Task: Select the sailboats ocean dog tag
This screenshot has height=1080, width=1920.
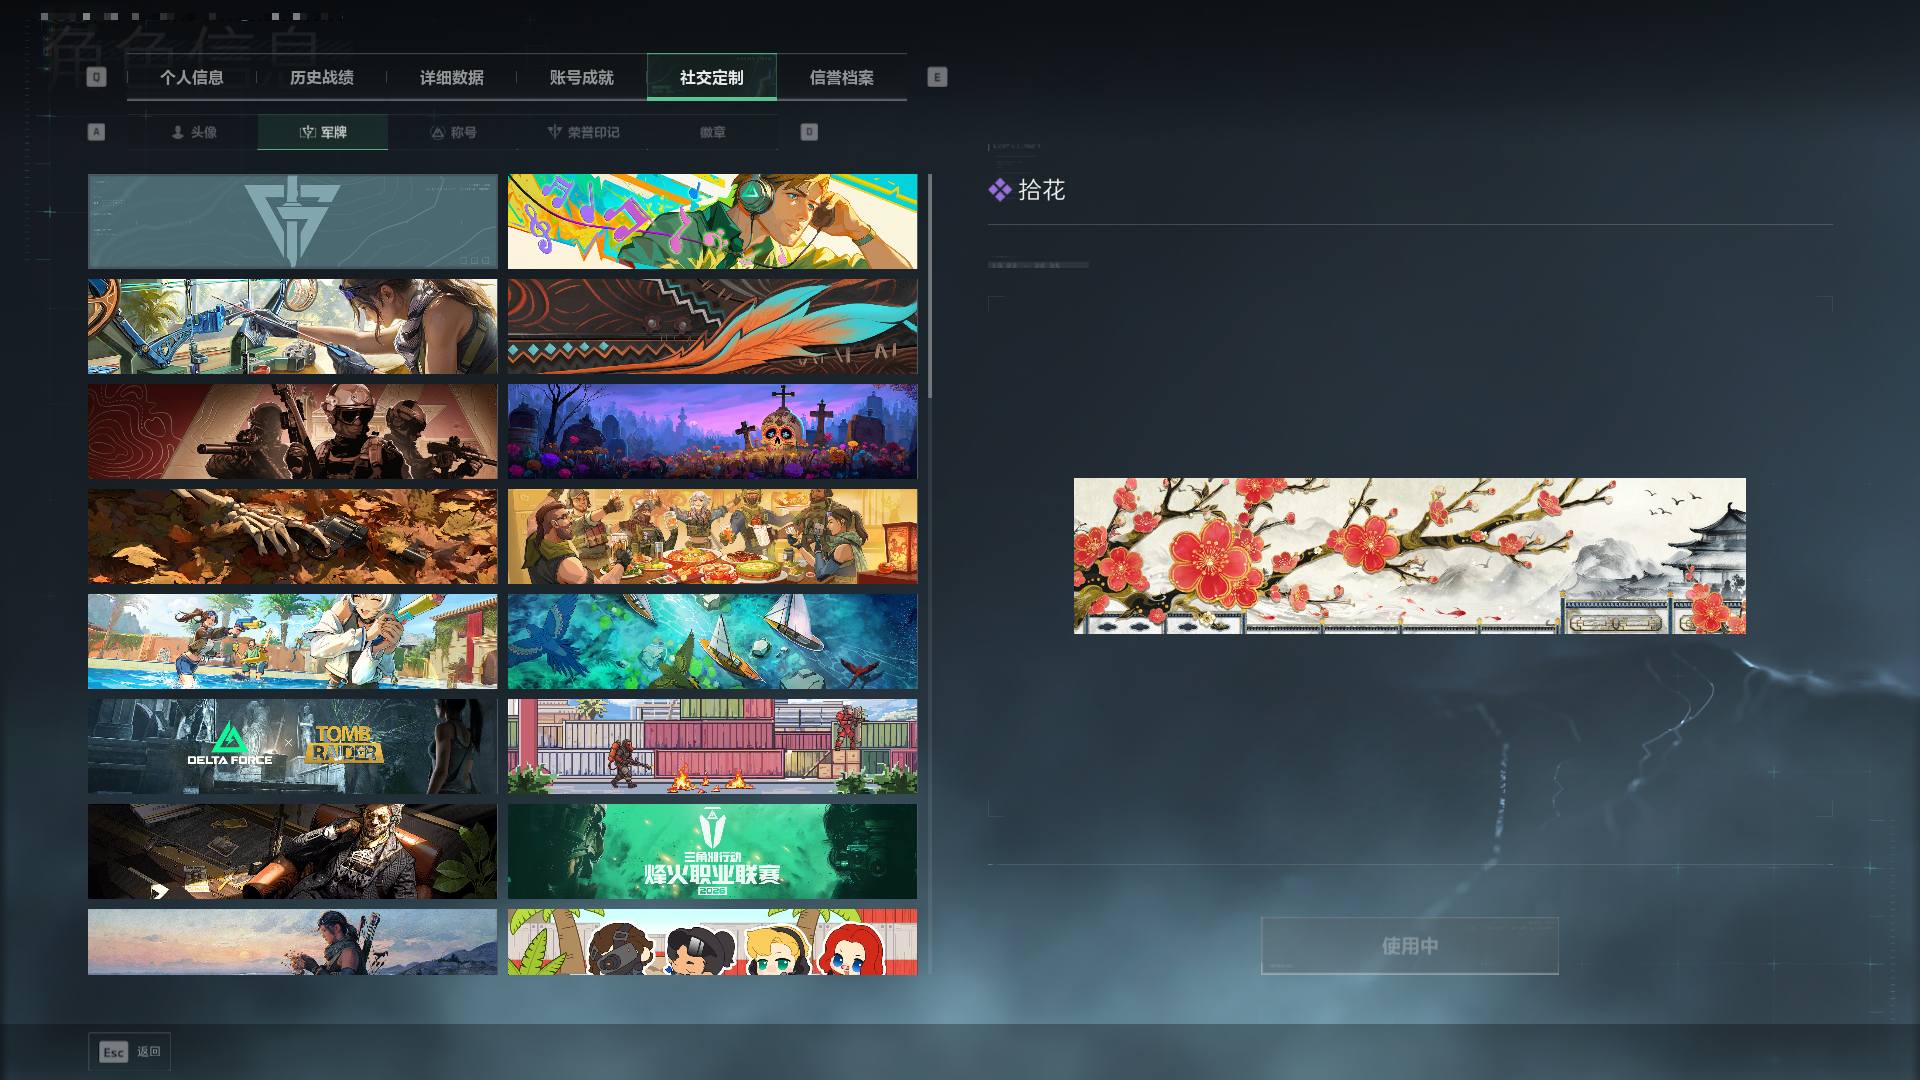Action: coord(712,642)
